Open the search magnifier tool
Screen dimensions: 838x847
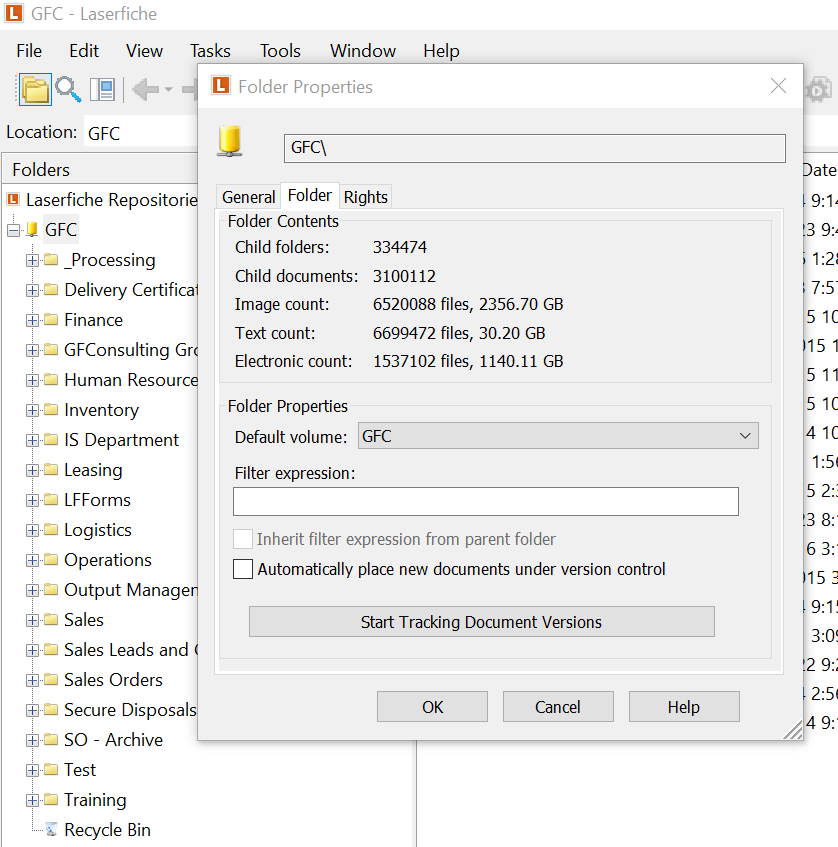pyautogui.click(x=68, y=89)
